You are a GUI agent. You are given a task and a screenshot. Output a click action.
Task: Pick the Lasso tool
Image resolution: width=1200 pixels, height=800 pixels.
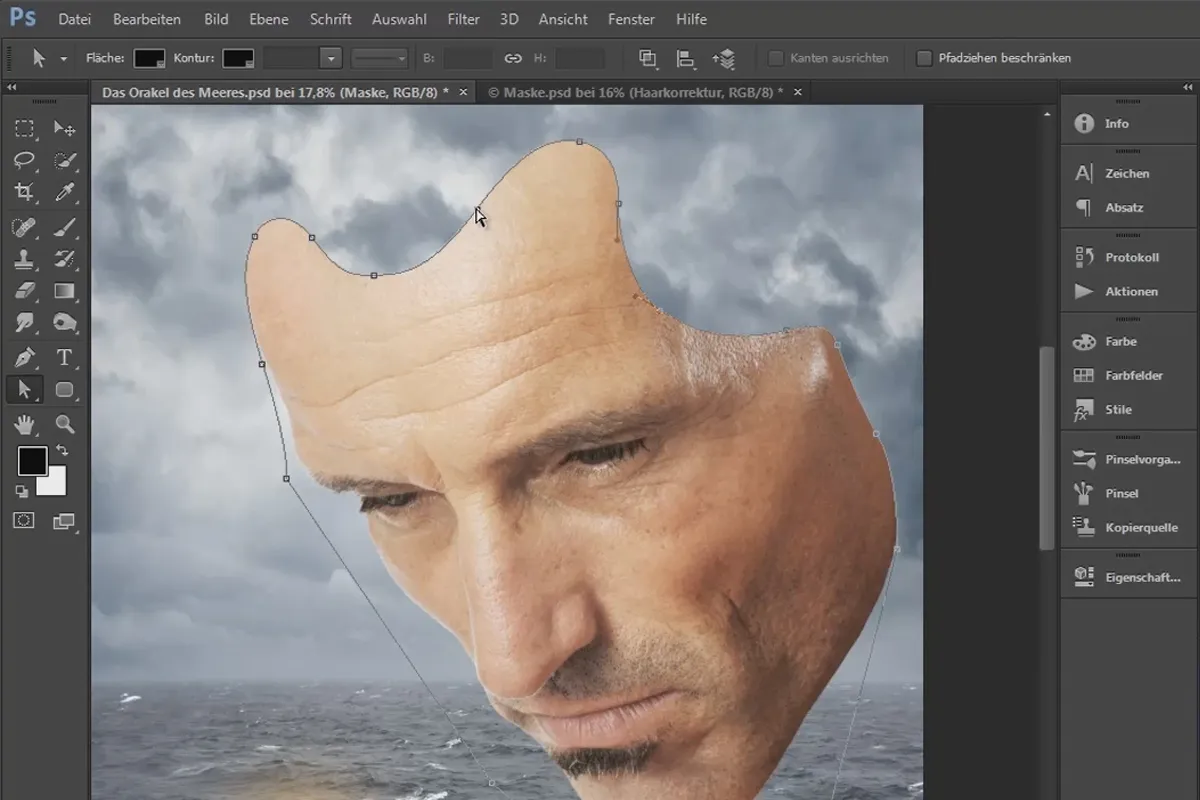pyautogui.click(x=25, y=160)
